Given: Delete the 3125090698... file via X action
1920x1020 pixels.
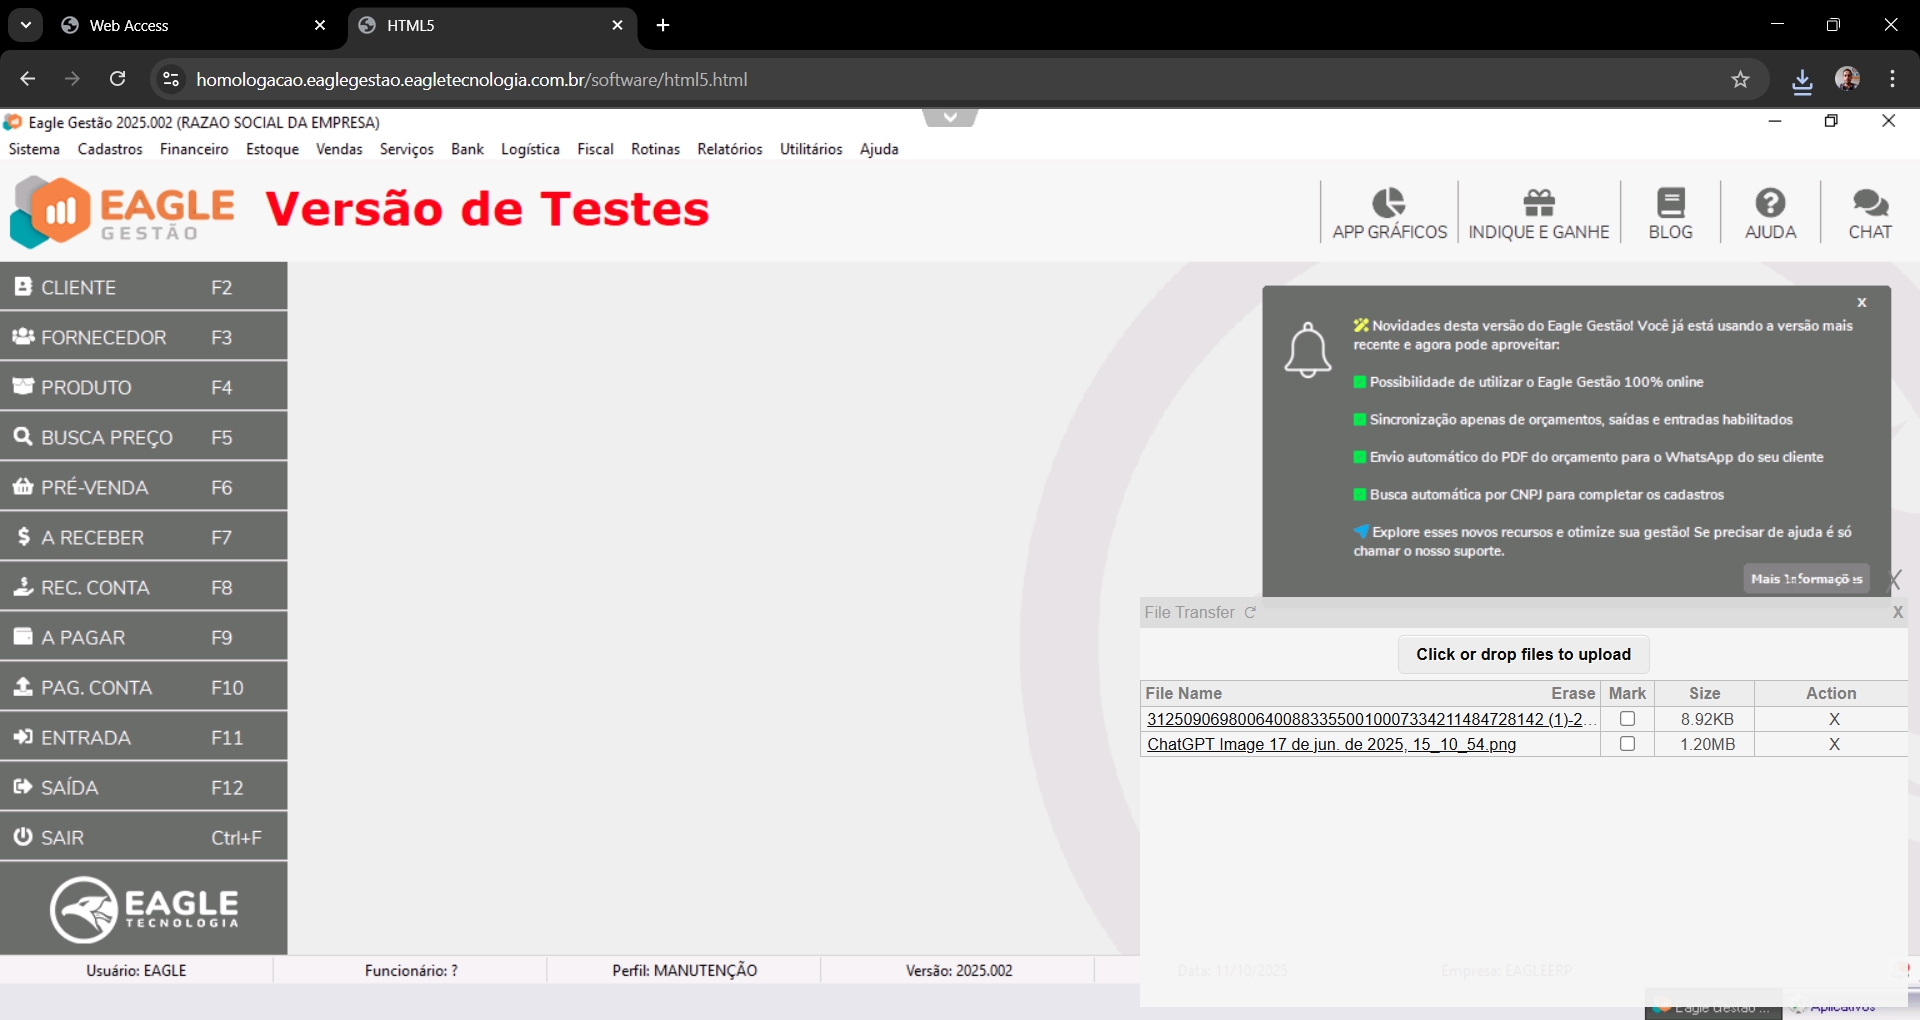Looking at the screenshot, I should 1834,719.
